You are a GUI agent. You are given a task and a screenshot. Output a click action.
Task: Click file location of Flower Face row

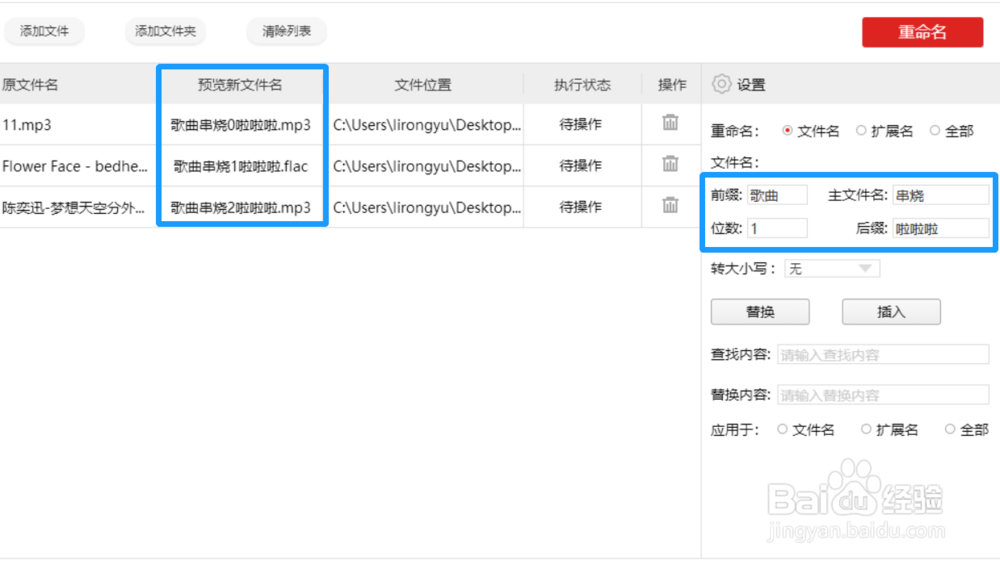point(427,166)
